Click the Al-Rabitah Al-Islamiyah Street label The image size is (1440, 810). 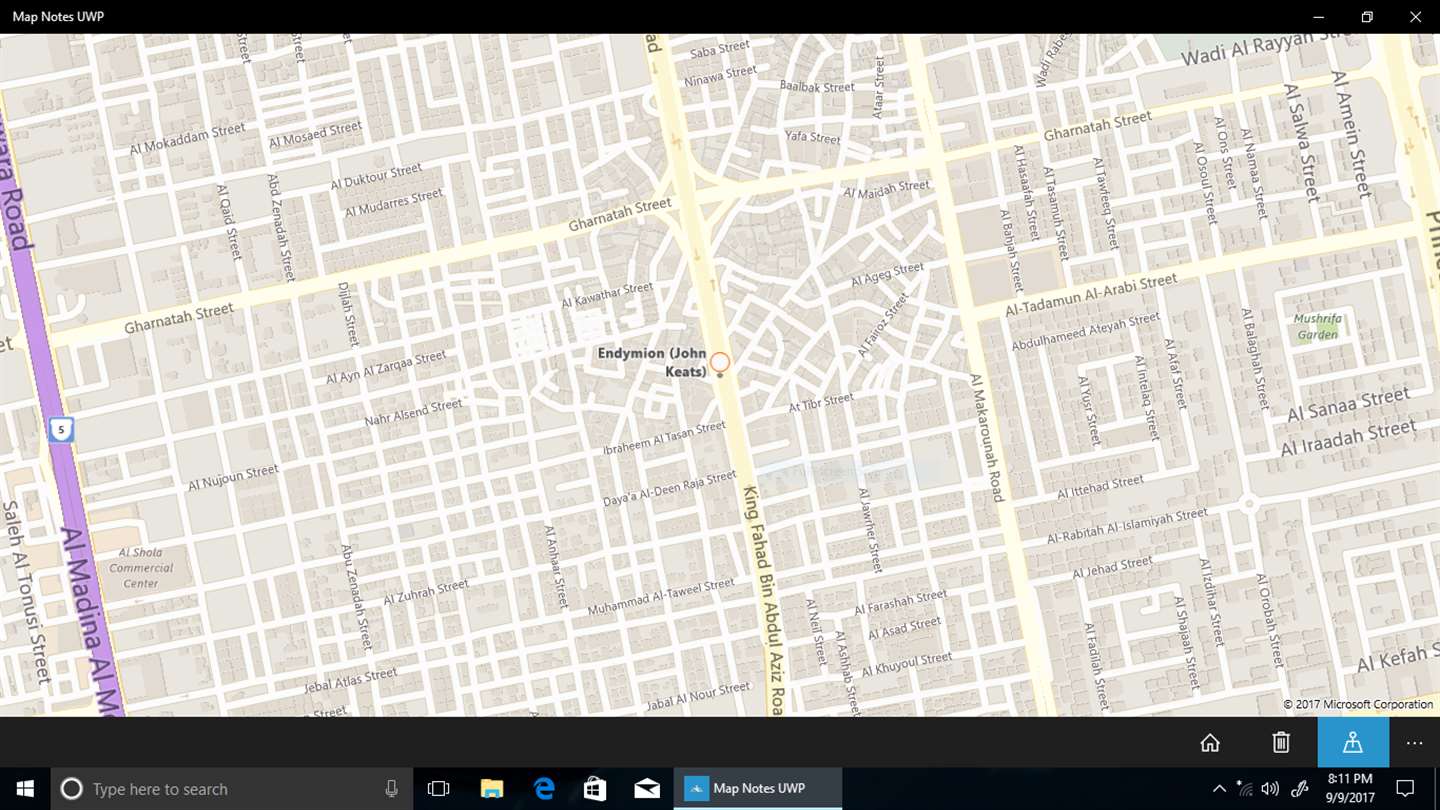point(1128,526)
